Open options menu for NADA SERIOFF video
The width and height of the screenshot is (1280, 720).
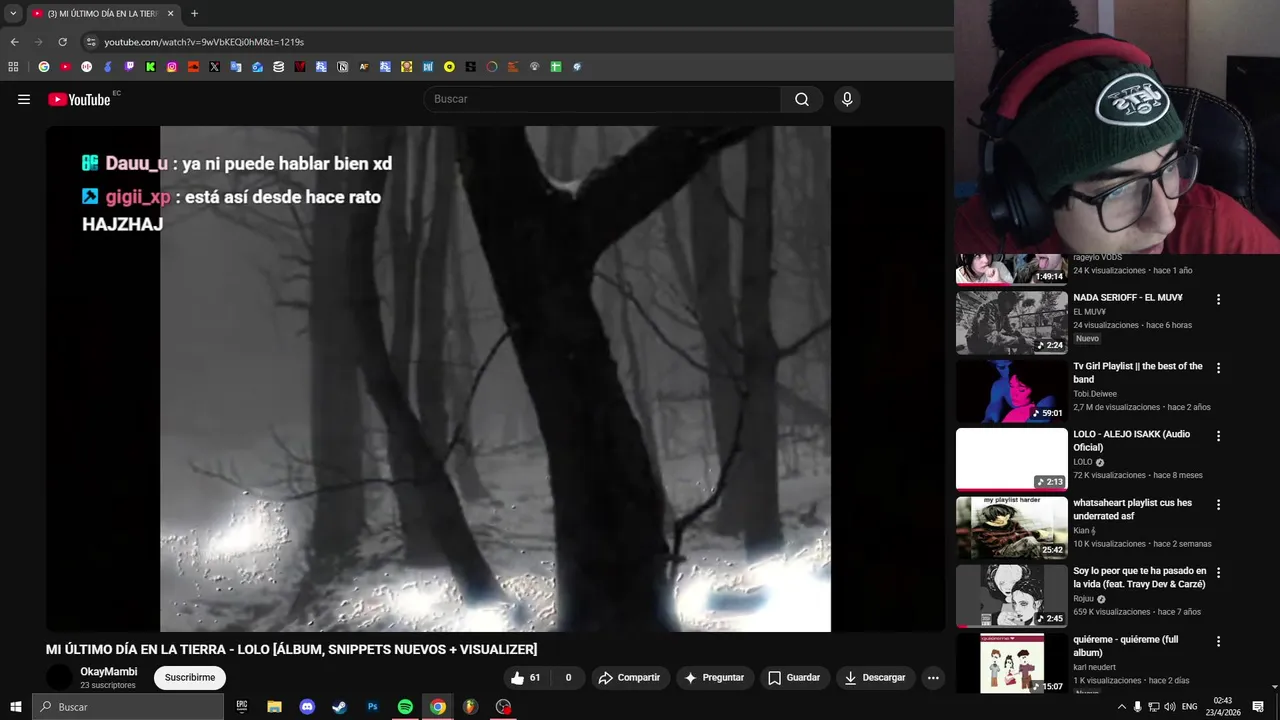(x=1218, y=299)
